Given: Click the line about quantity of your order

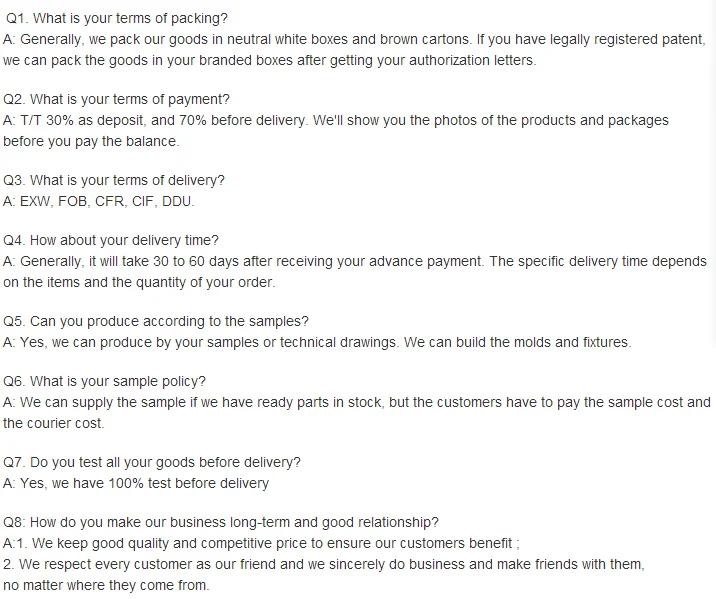Looking at the screenshot, I should point(139,282).
